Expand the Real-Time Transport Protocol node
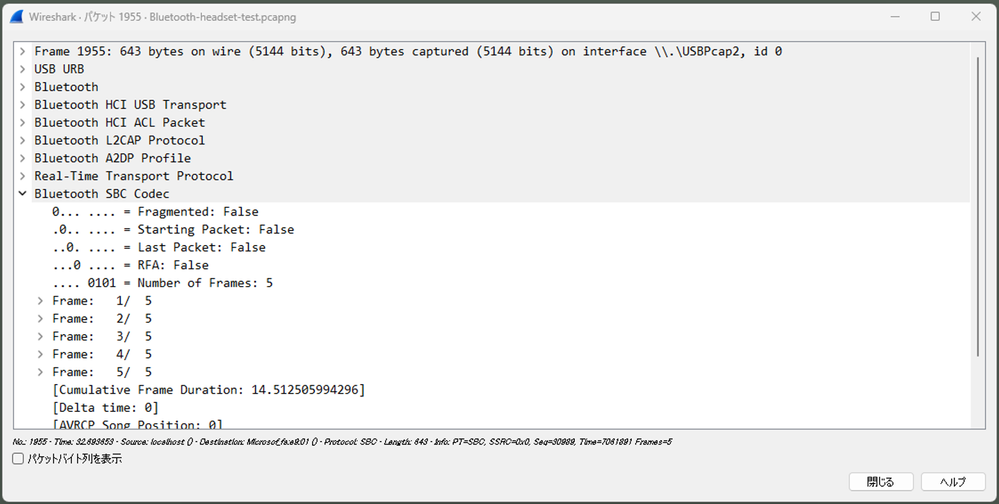 23,176
